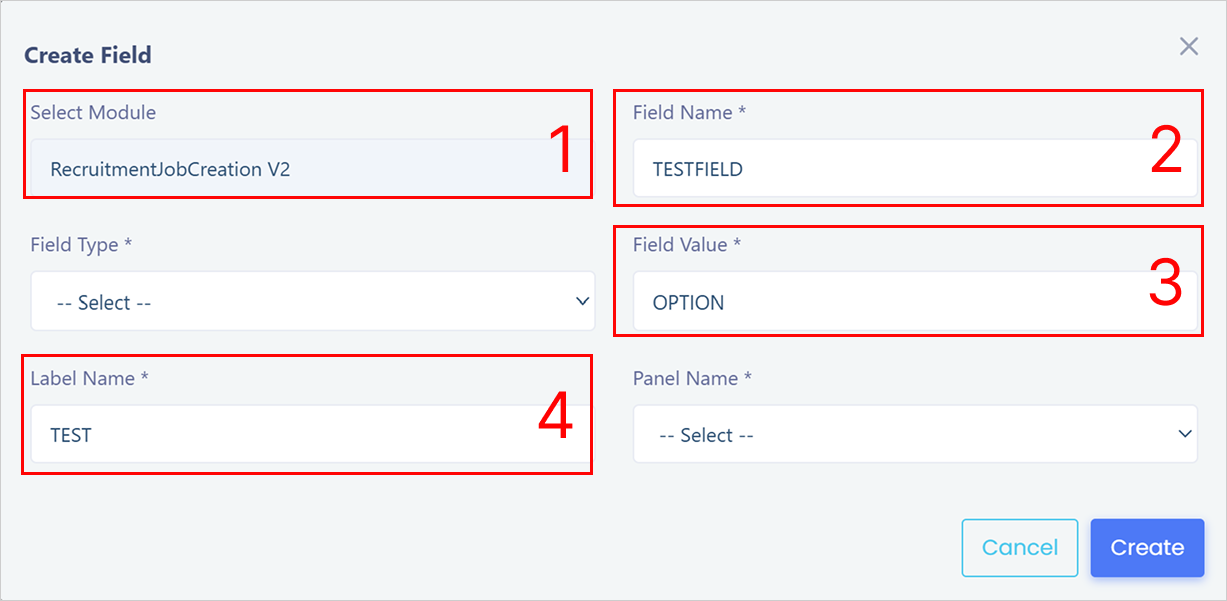Cancel the field creation
Image resolution: width=1227 pixels, height=601 pixels.
coord(1020,548)
